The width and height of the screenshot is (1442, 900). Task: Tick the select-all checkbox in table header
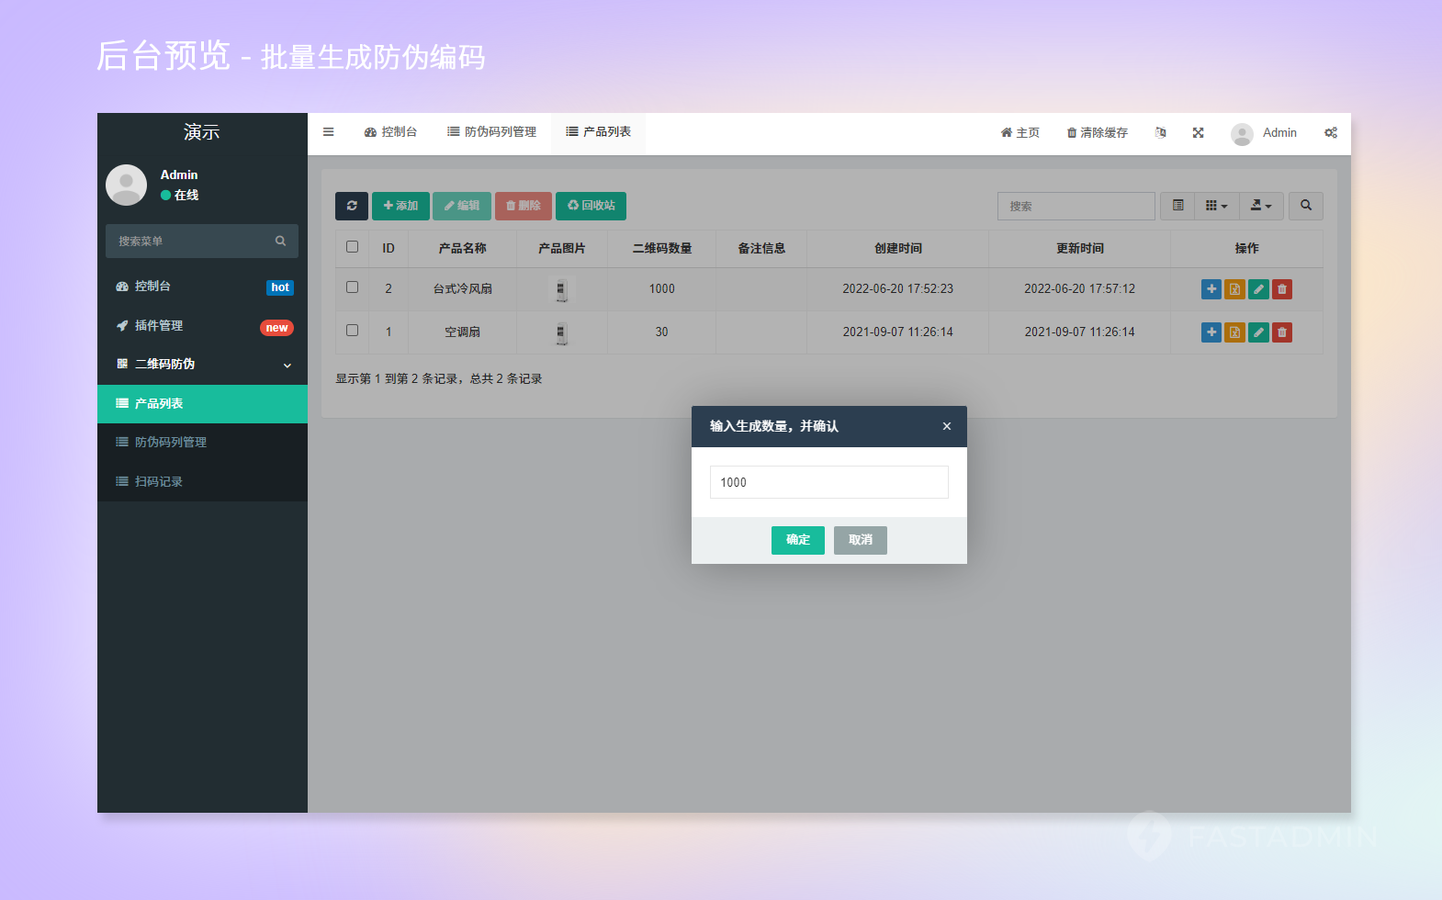(352, 247)
